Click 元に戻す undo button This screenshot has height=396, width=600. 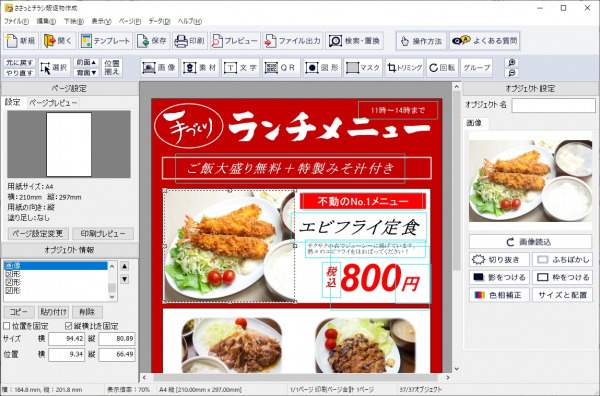tap(20, 62)
